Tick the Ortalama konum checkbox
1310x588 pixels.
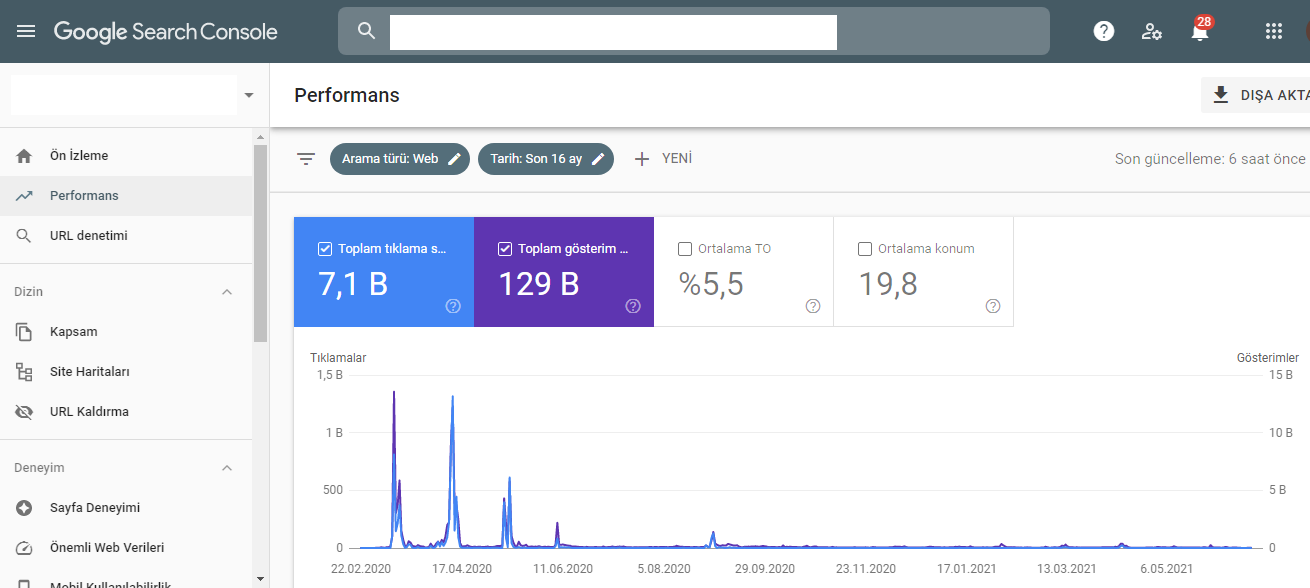tap(865, 249)
